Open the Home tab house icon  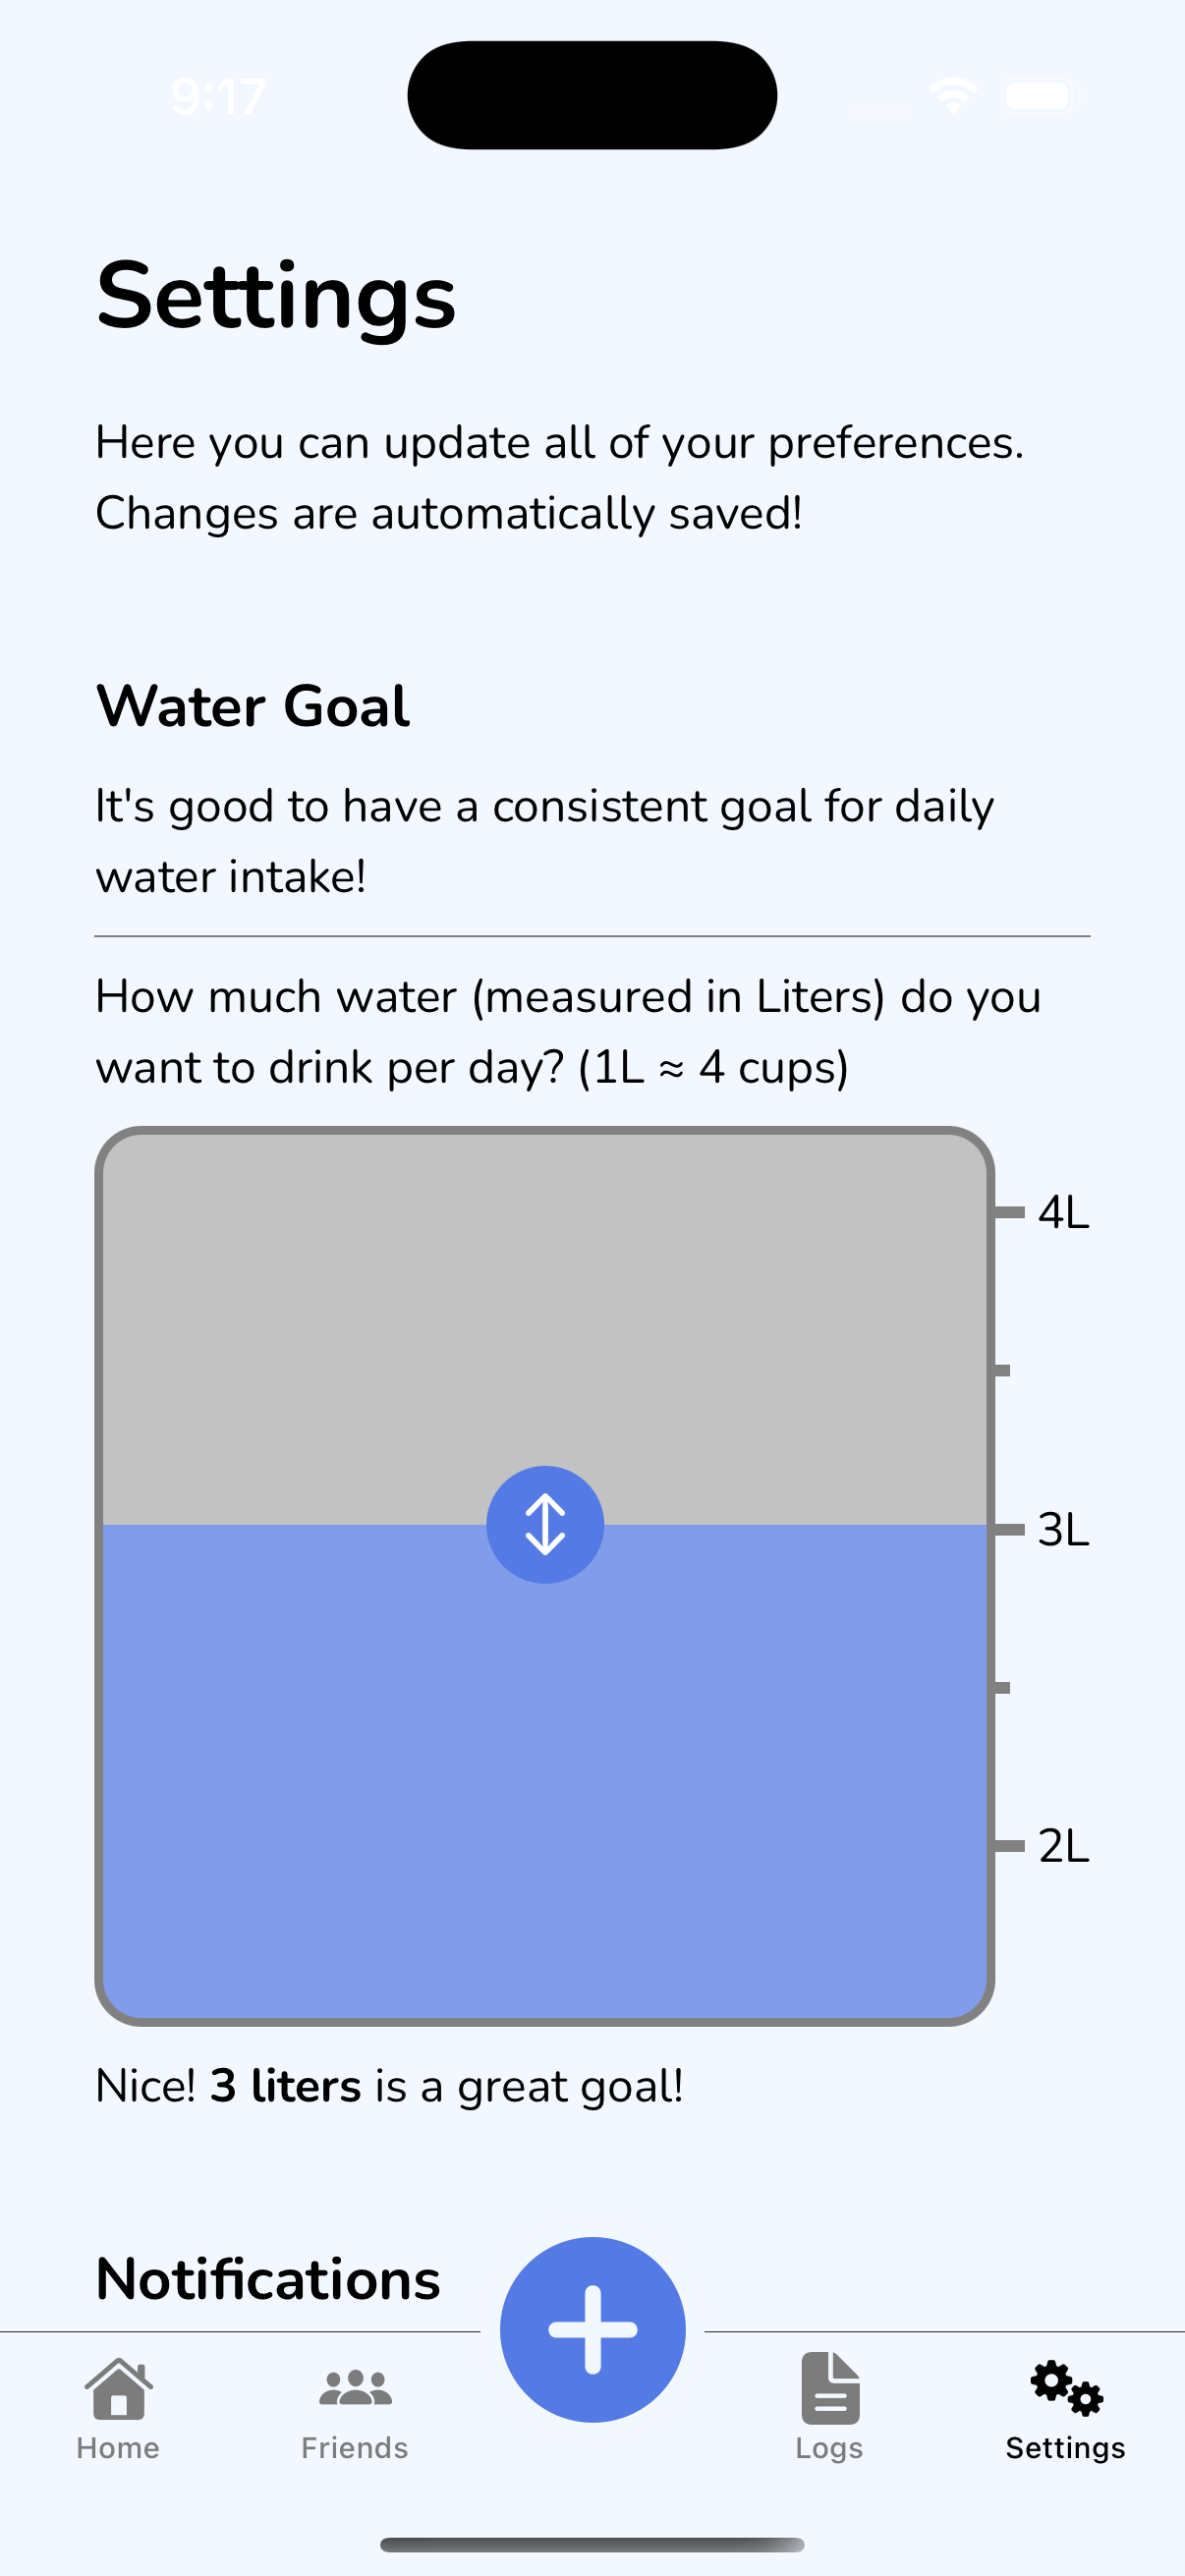coord(118,2390)
